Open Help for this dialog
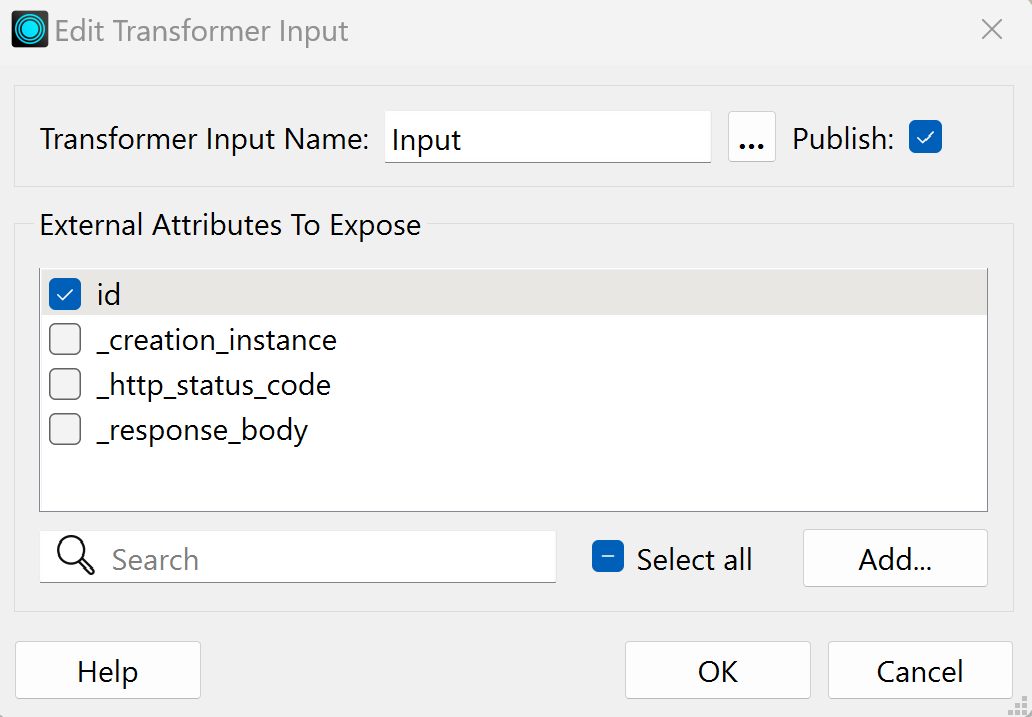 point(108,671)
